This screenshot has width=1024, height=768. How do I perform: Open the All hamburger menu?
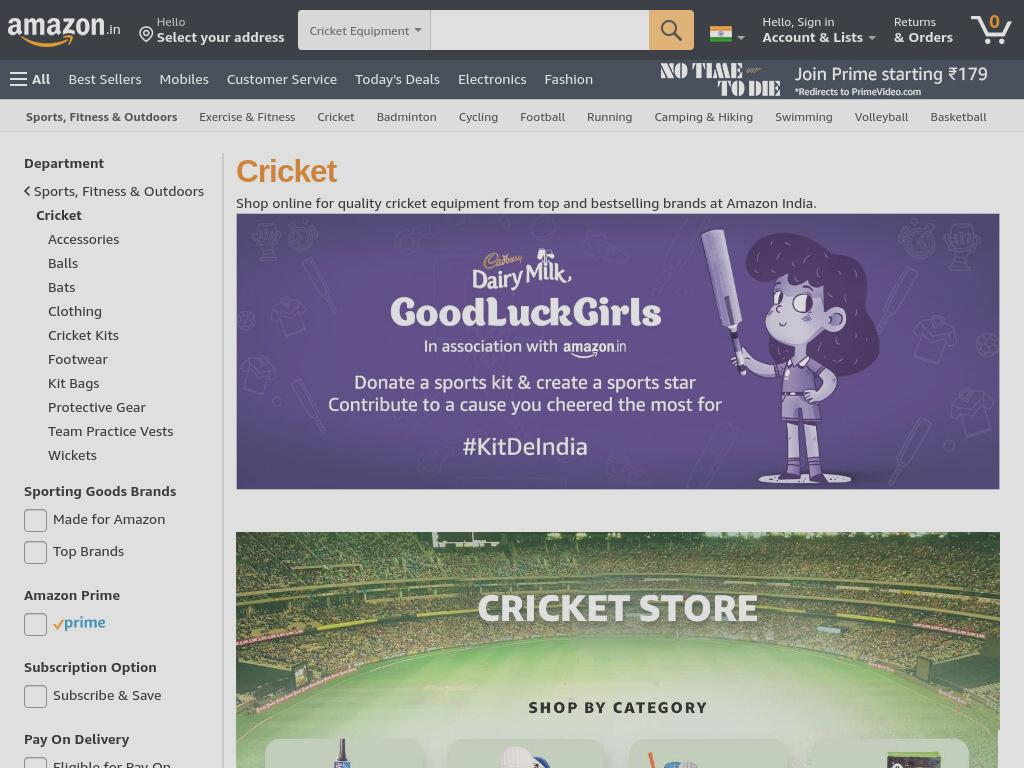click(30, 79)
